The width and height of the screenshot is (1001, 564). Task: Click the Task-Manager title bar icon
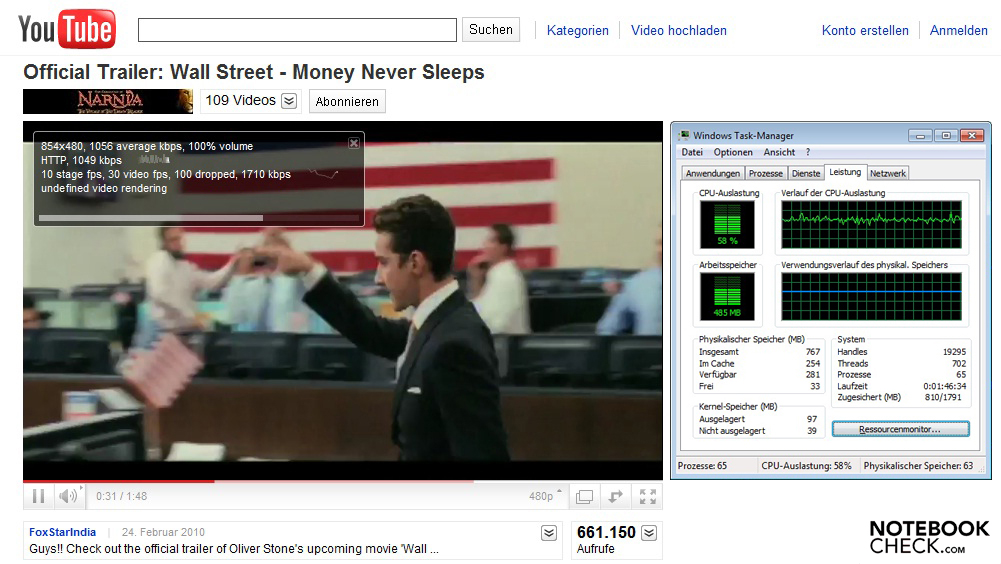(684, 135)
